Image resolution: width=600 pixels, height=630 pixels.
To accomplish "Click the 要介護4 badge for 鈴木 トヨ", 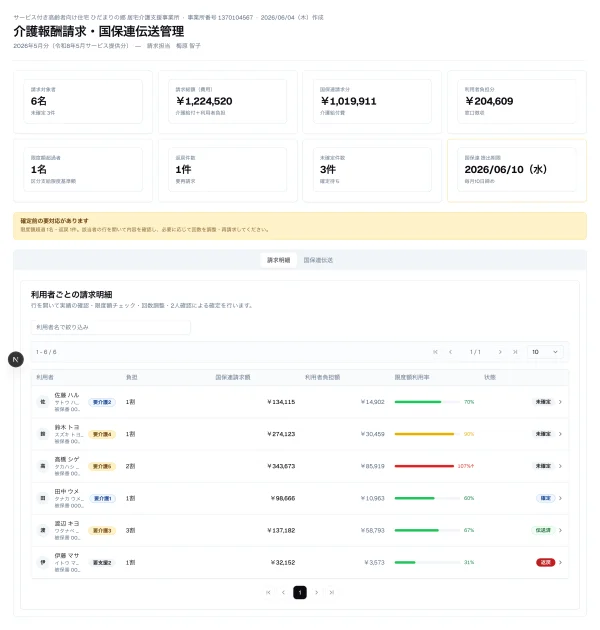I will click(102, 434).
